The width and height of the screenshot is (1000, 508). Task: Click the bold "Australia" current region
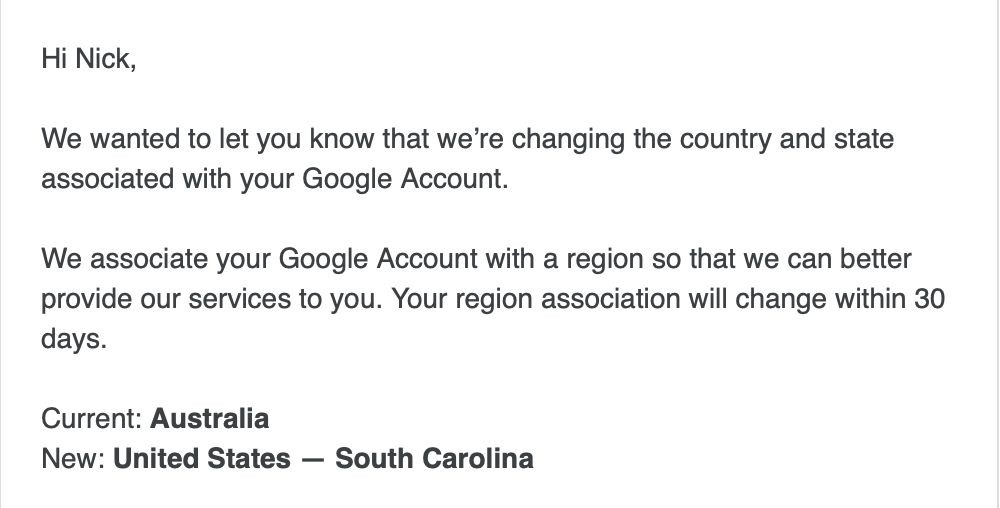coord(210,419)
